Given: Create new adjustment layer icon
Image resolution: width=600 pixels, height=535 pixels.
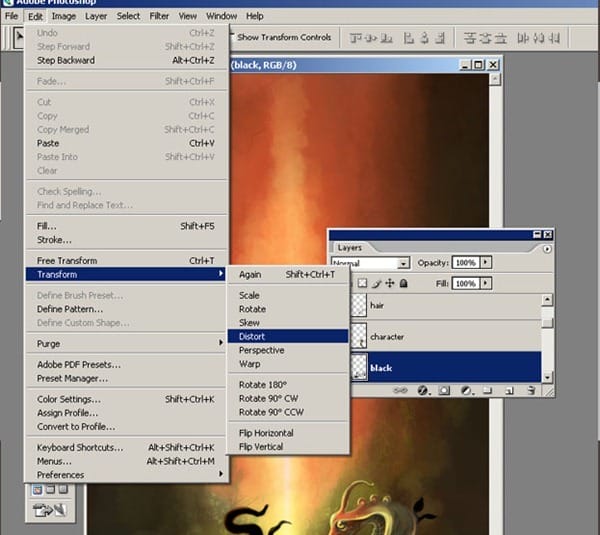Looking at the screenshot, I should 465,390.
